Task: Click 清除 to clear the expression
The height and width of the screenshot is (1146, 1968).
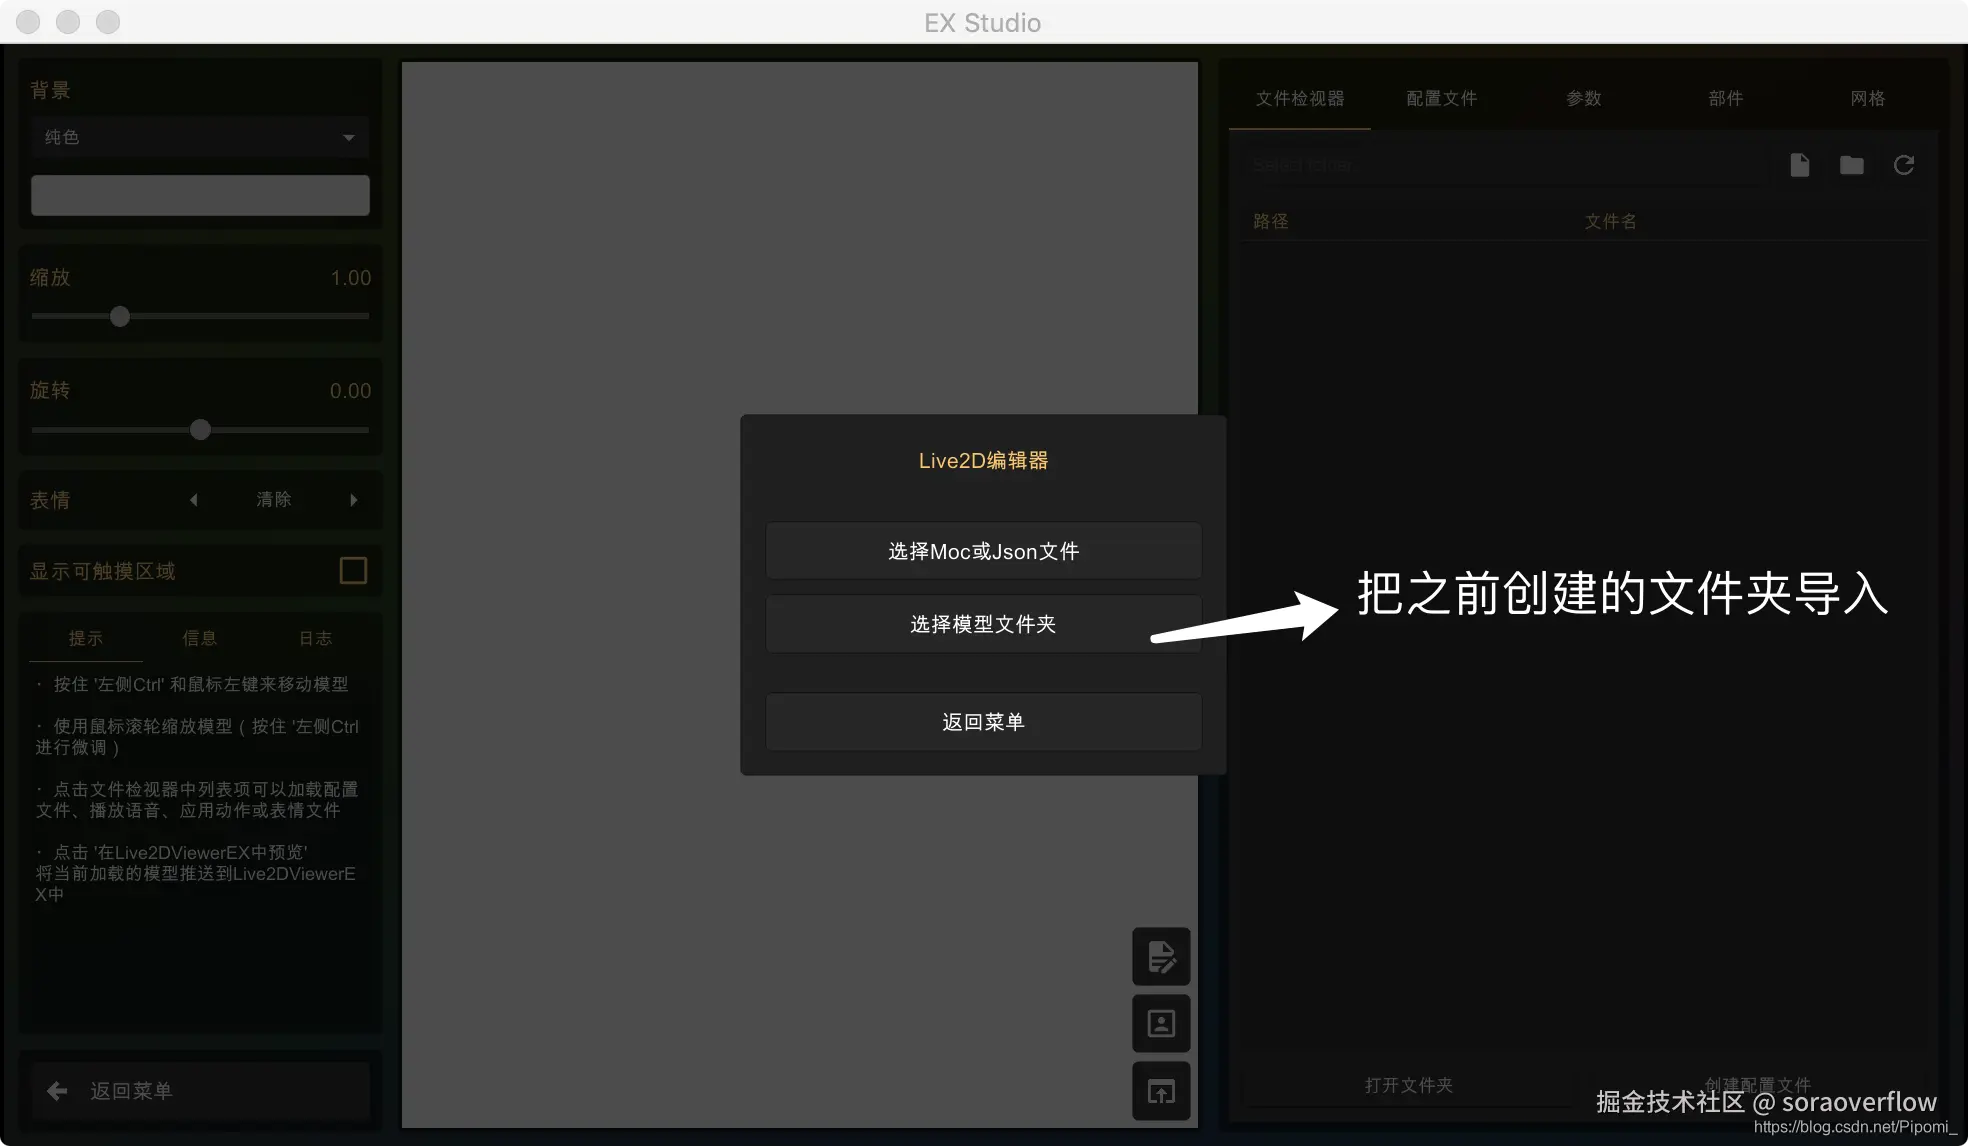Action: (x=274, y=500)
